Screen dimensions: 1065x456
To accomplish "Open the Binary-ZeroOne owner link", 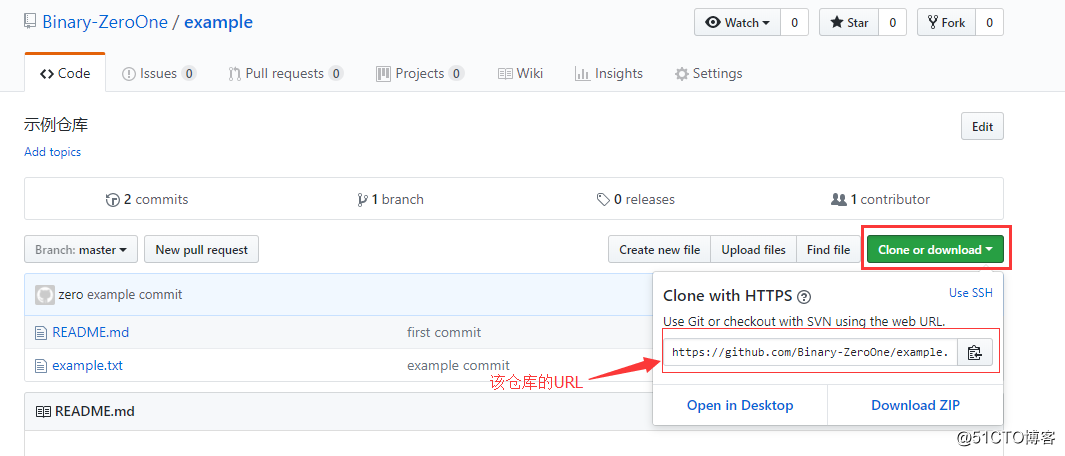I will click(x=105, y=22).
